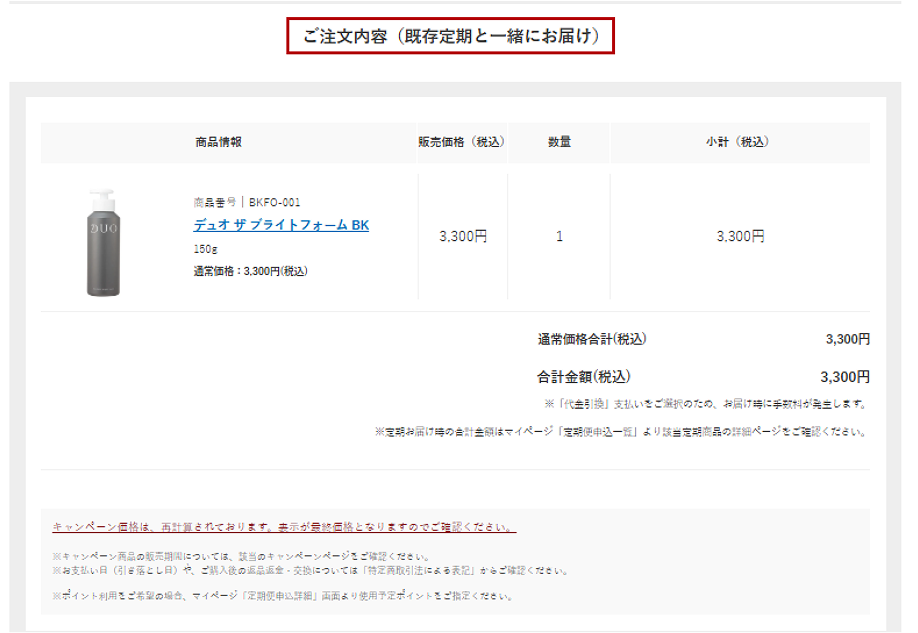Click the 合計金額 total amount 3,300円
The image size is (918, 633).
[844, 377]
